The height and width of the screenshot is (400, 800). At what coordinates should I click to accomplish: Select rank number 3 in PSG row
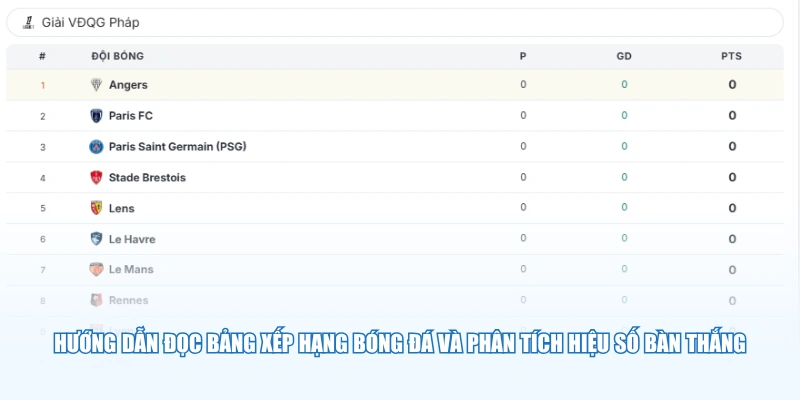click(43, 147)
